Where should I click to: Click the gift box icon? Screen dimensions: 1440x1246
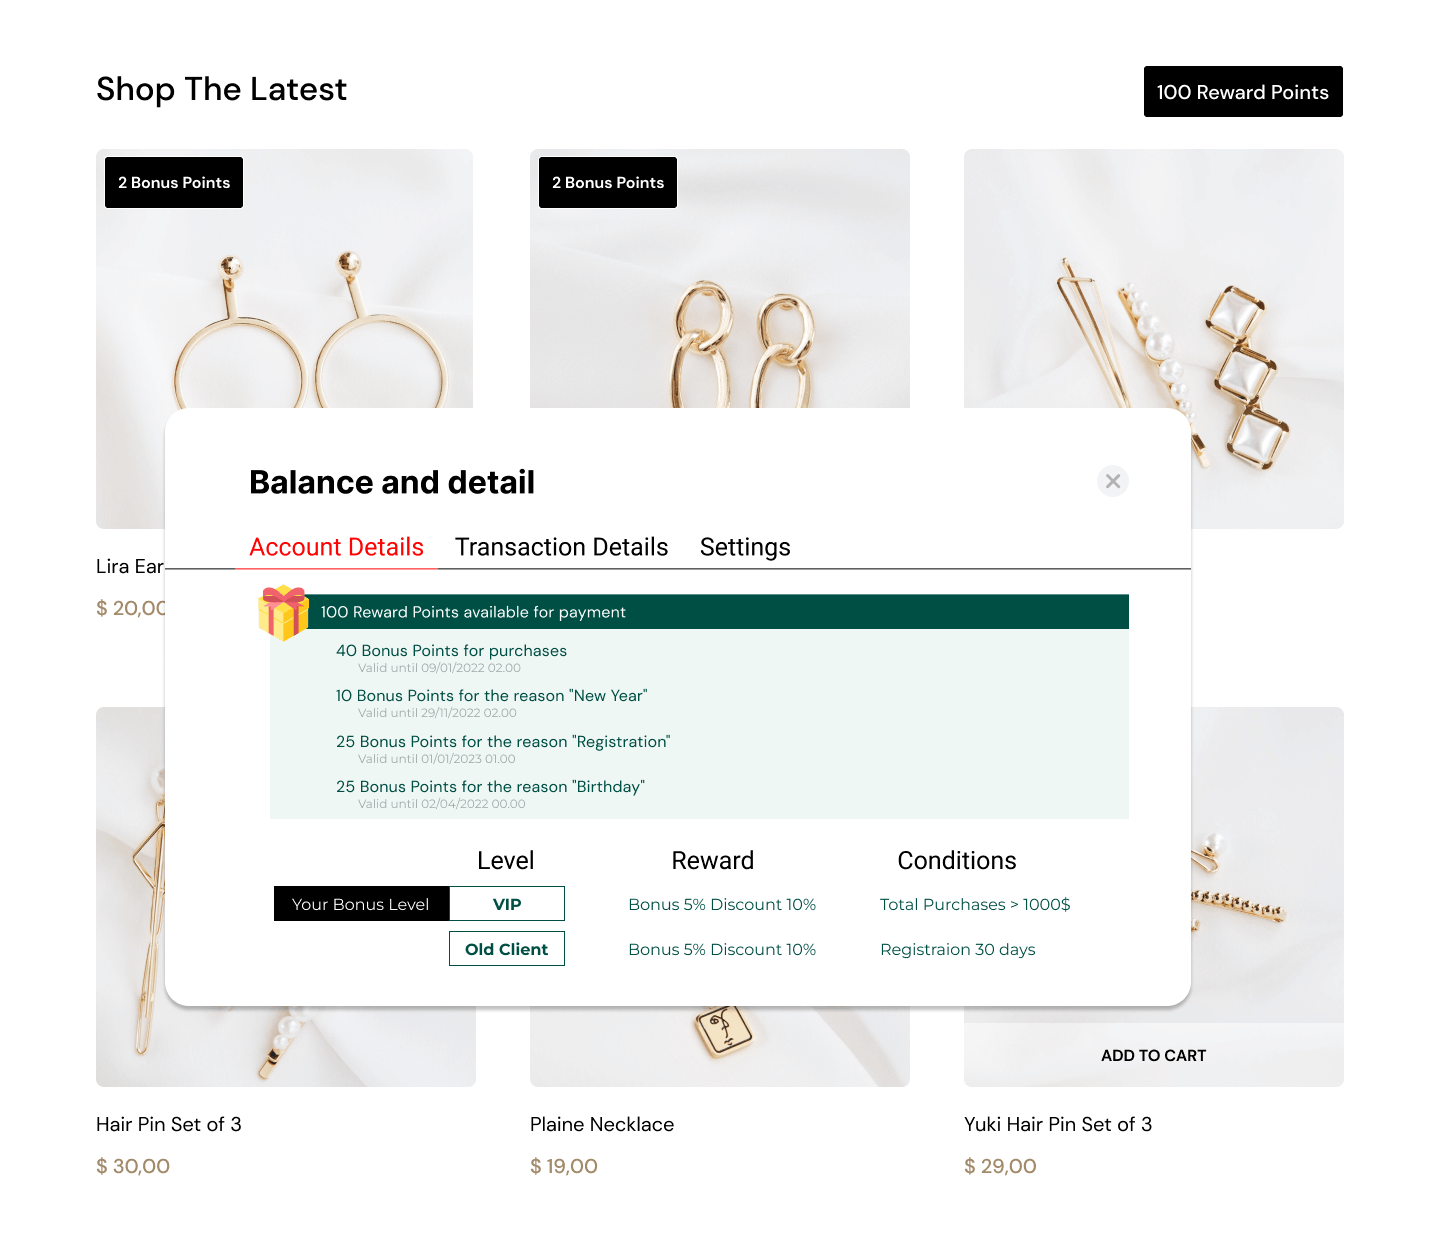click(x=283, y=612)
